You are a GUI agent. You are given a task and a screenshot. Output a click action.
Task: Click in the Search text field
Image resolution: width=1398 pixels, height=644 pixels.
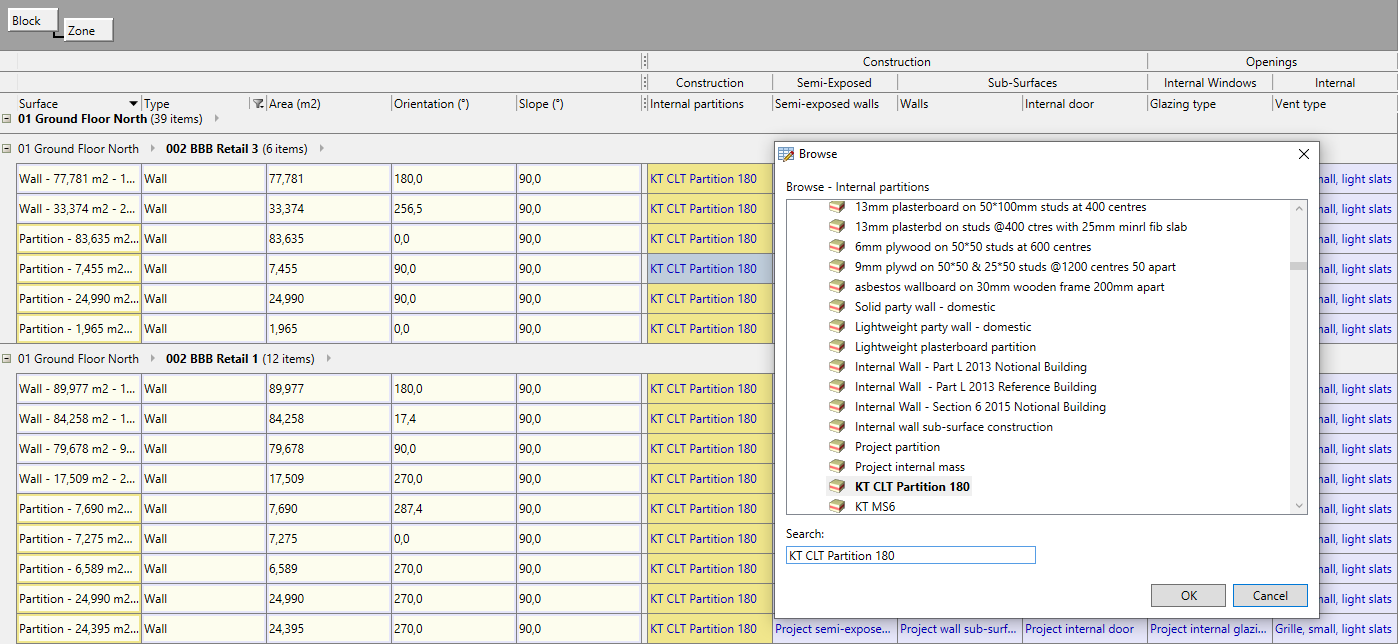[910, 555]
